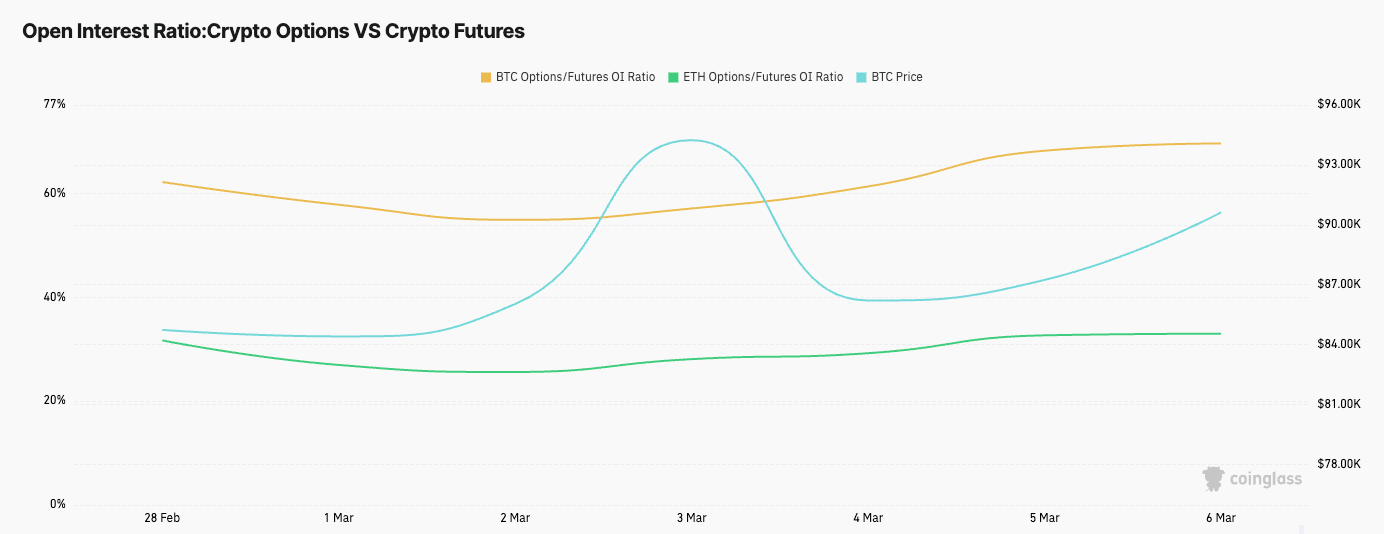
Task: Click the yellow BTC Options/Futures legend swatch
Action: tap(486, 77)
